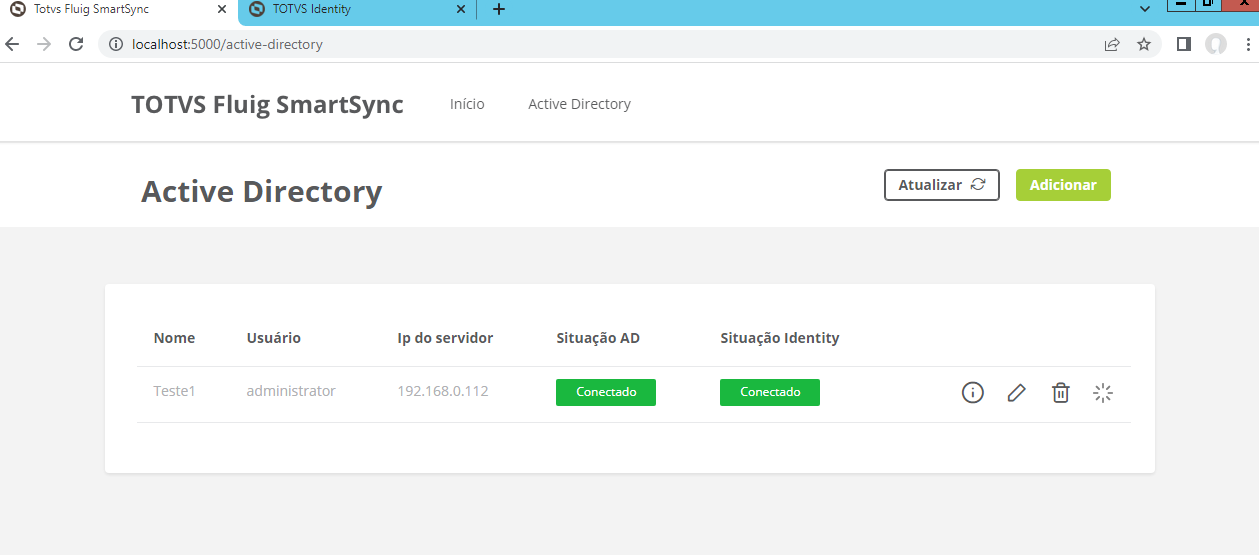Open a new browser tab

tap(499, 10)
